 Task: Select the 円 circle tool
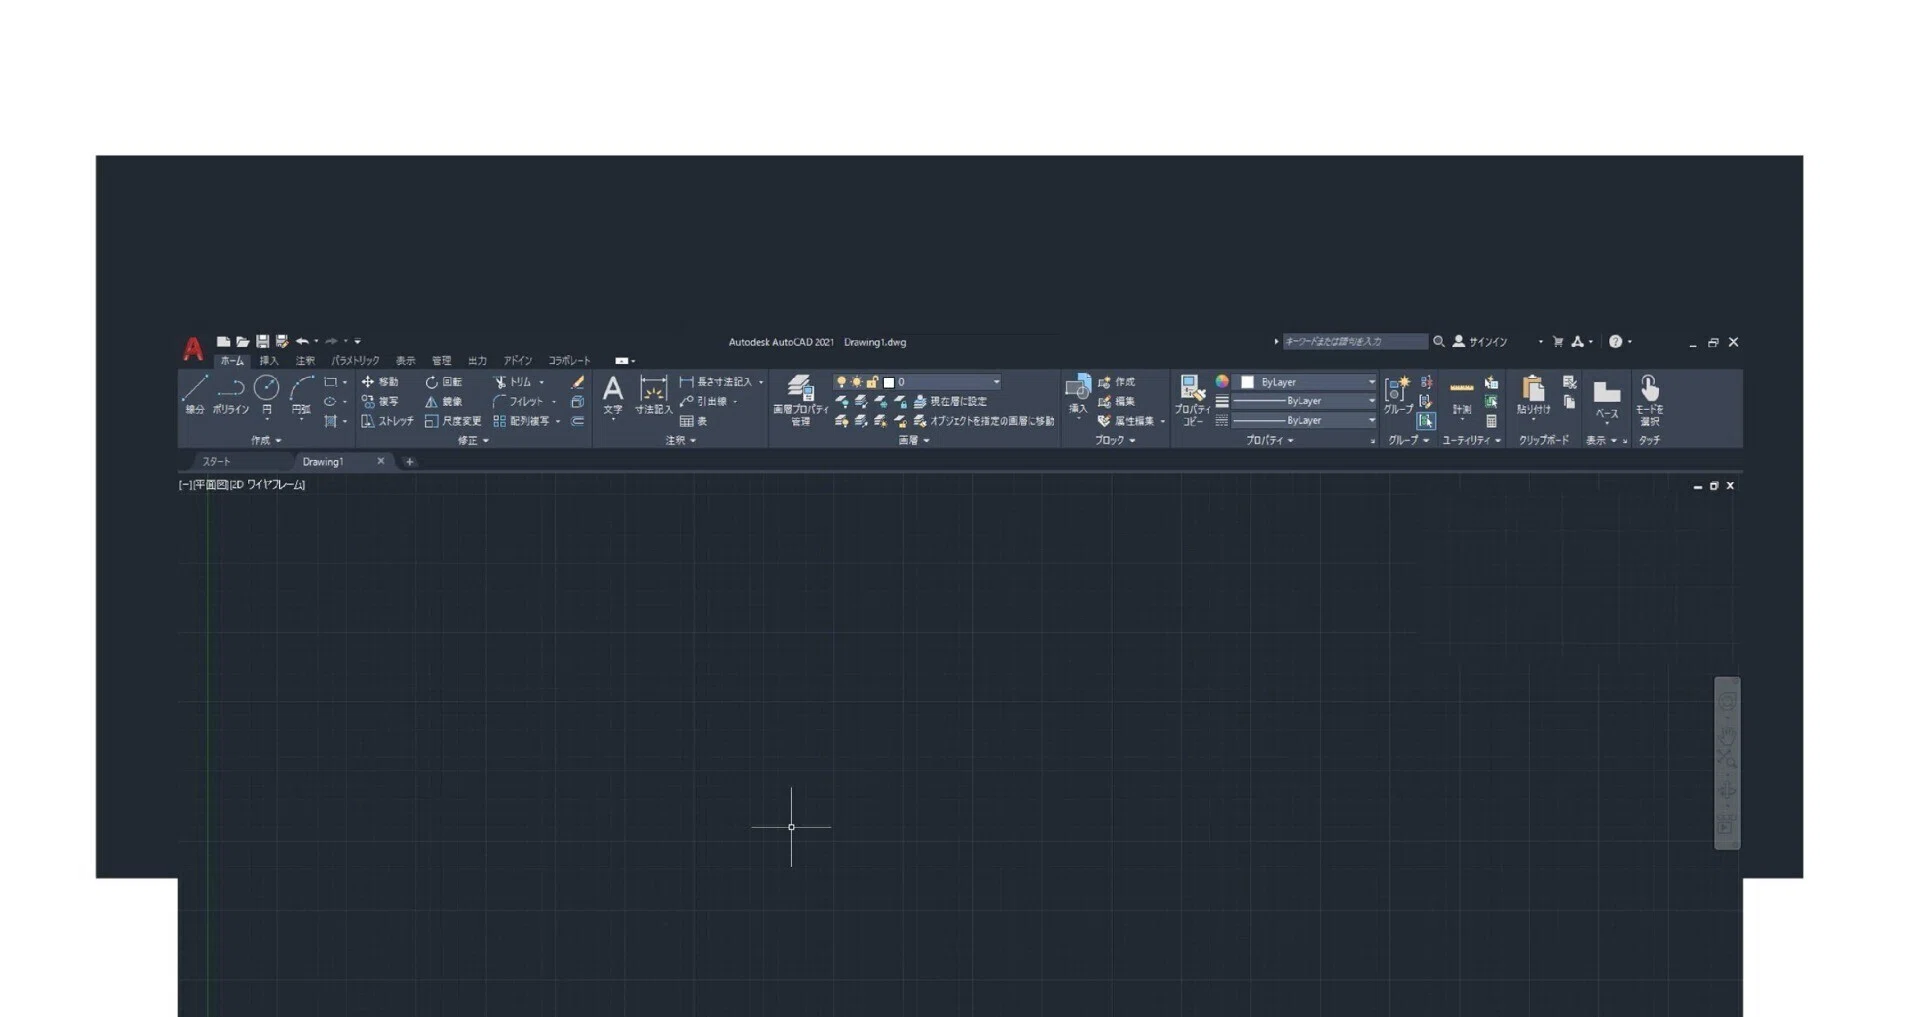(267, 395)
